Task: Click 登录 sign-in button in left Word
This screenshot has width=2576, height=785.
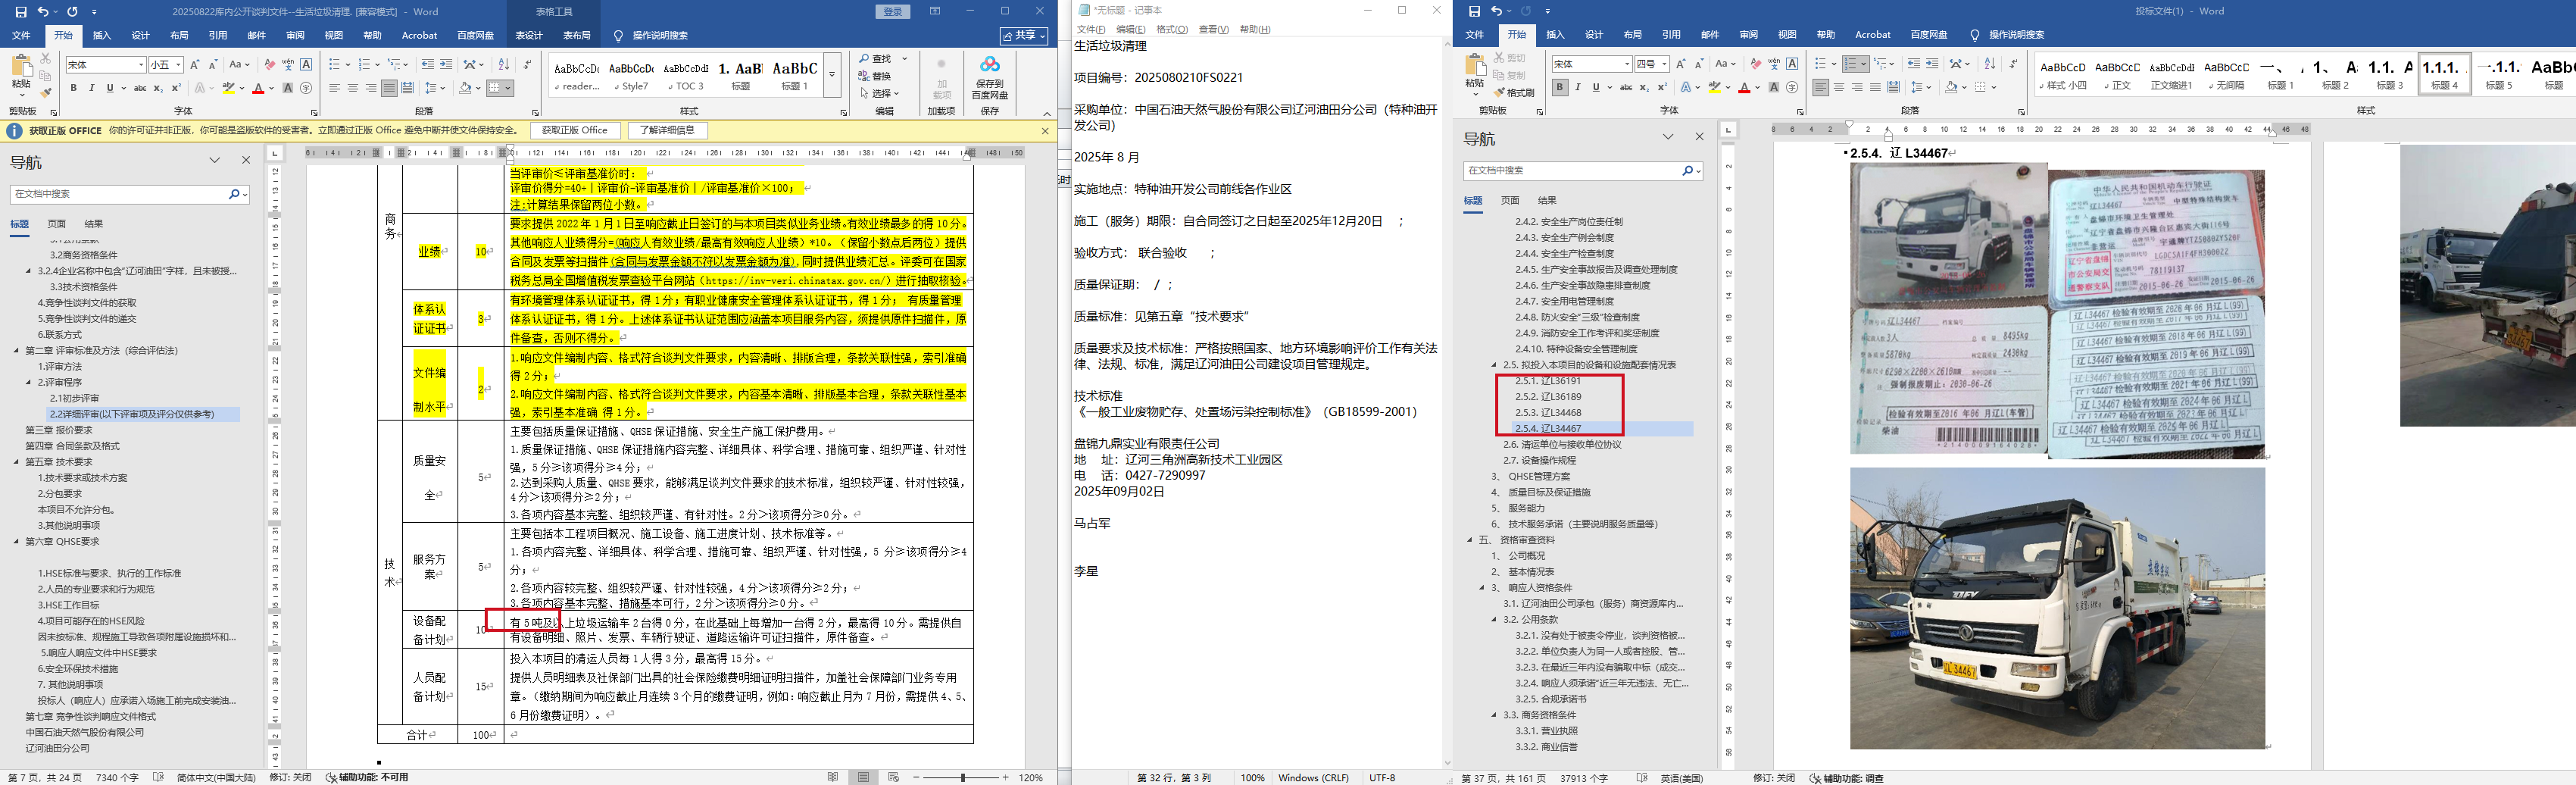Action: click(x=893, y=12)
